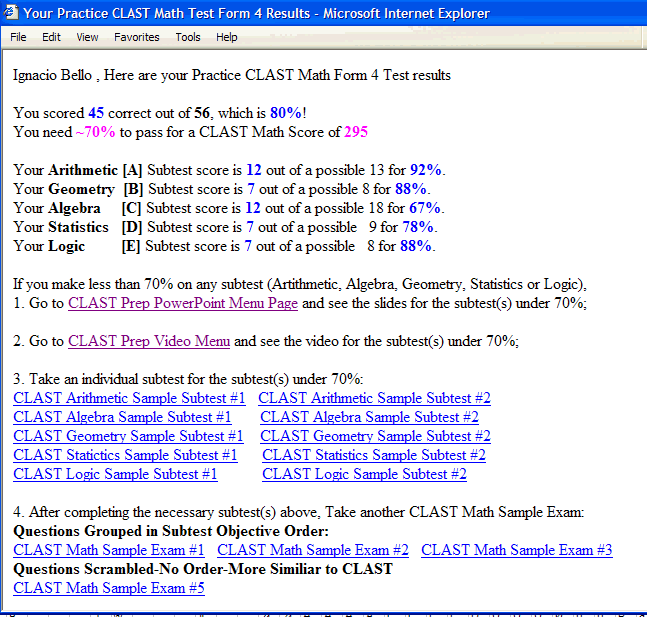
Task: Click the passing score '295' text
Action: coord(356,132)
